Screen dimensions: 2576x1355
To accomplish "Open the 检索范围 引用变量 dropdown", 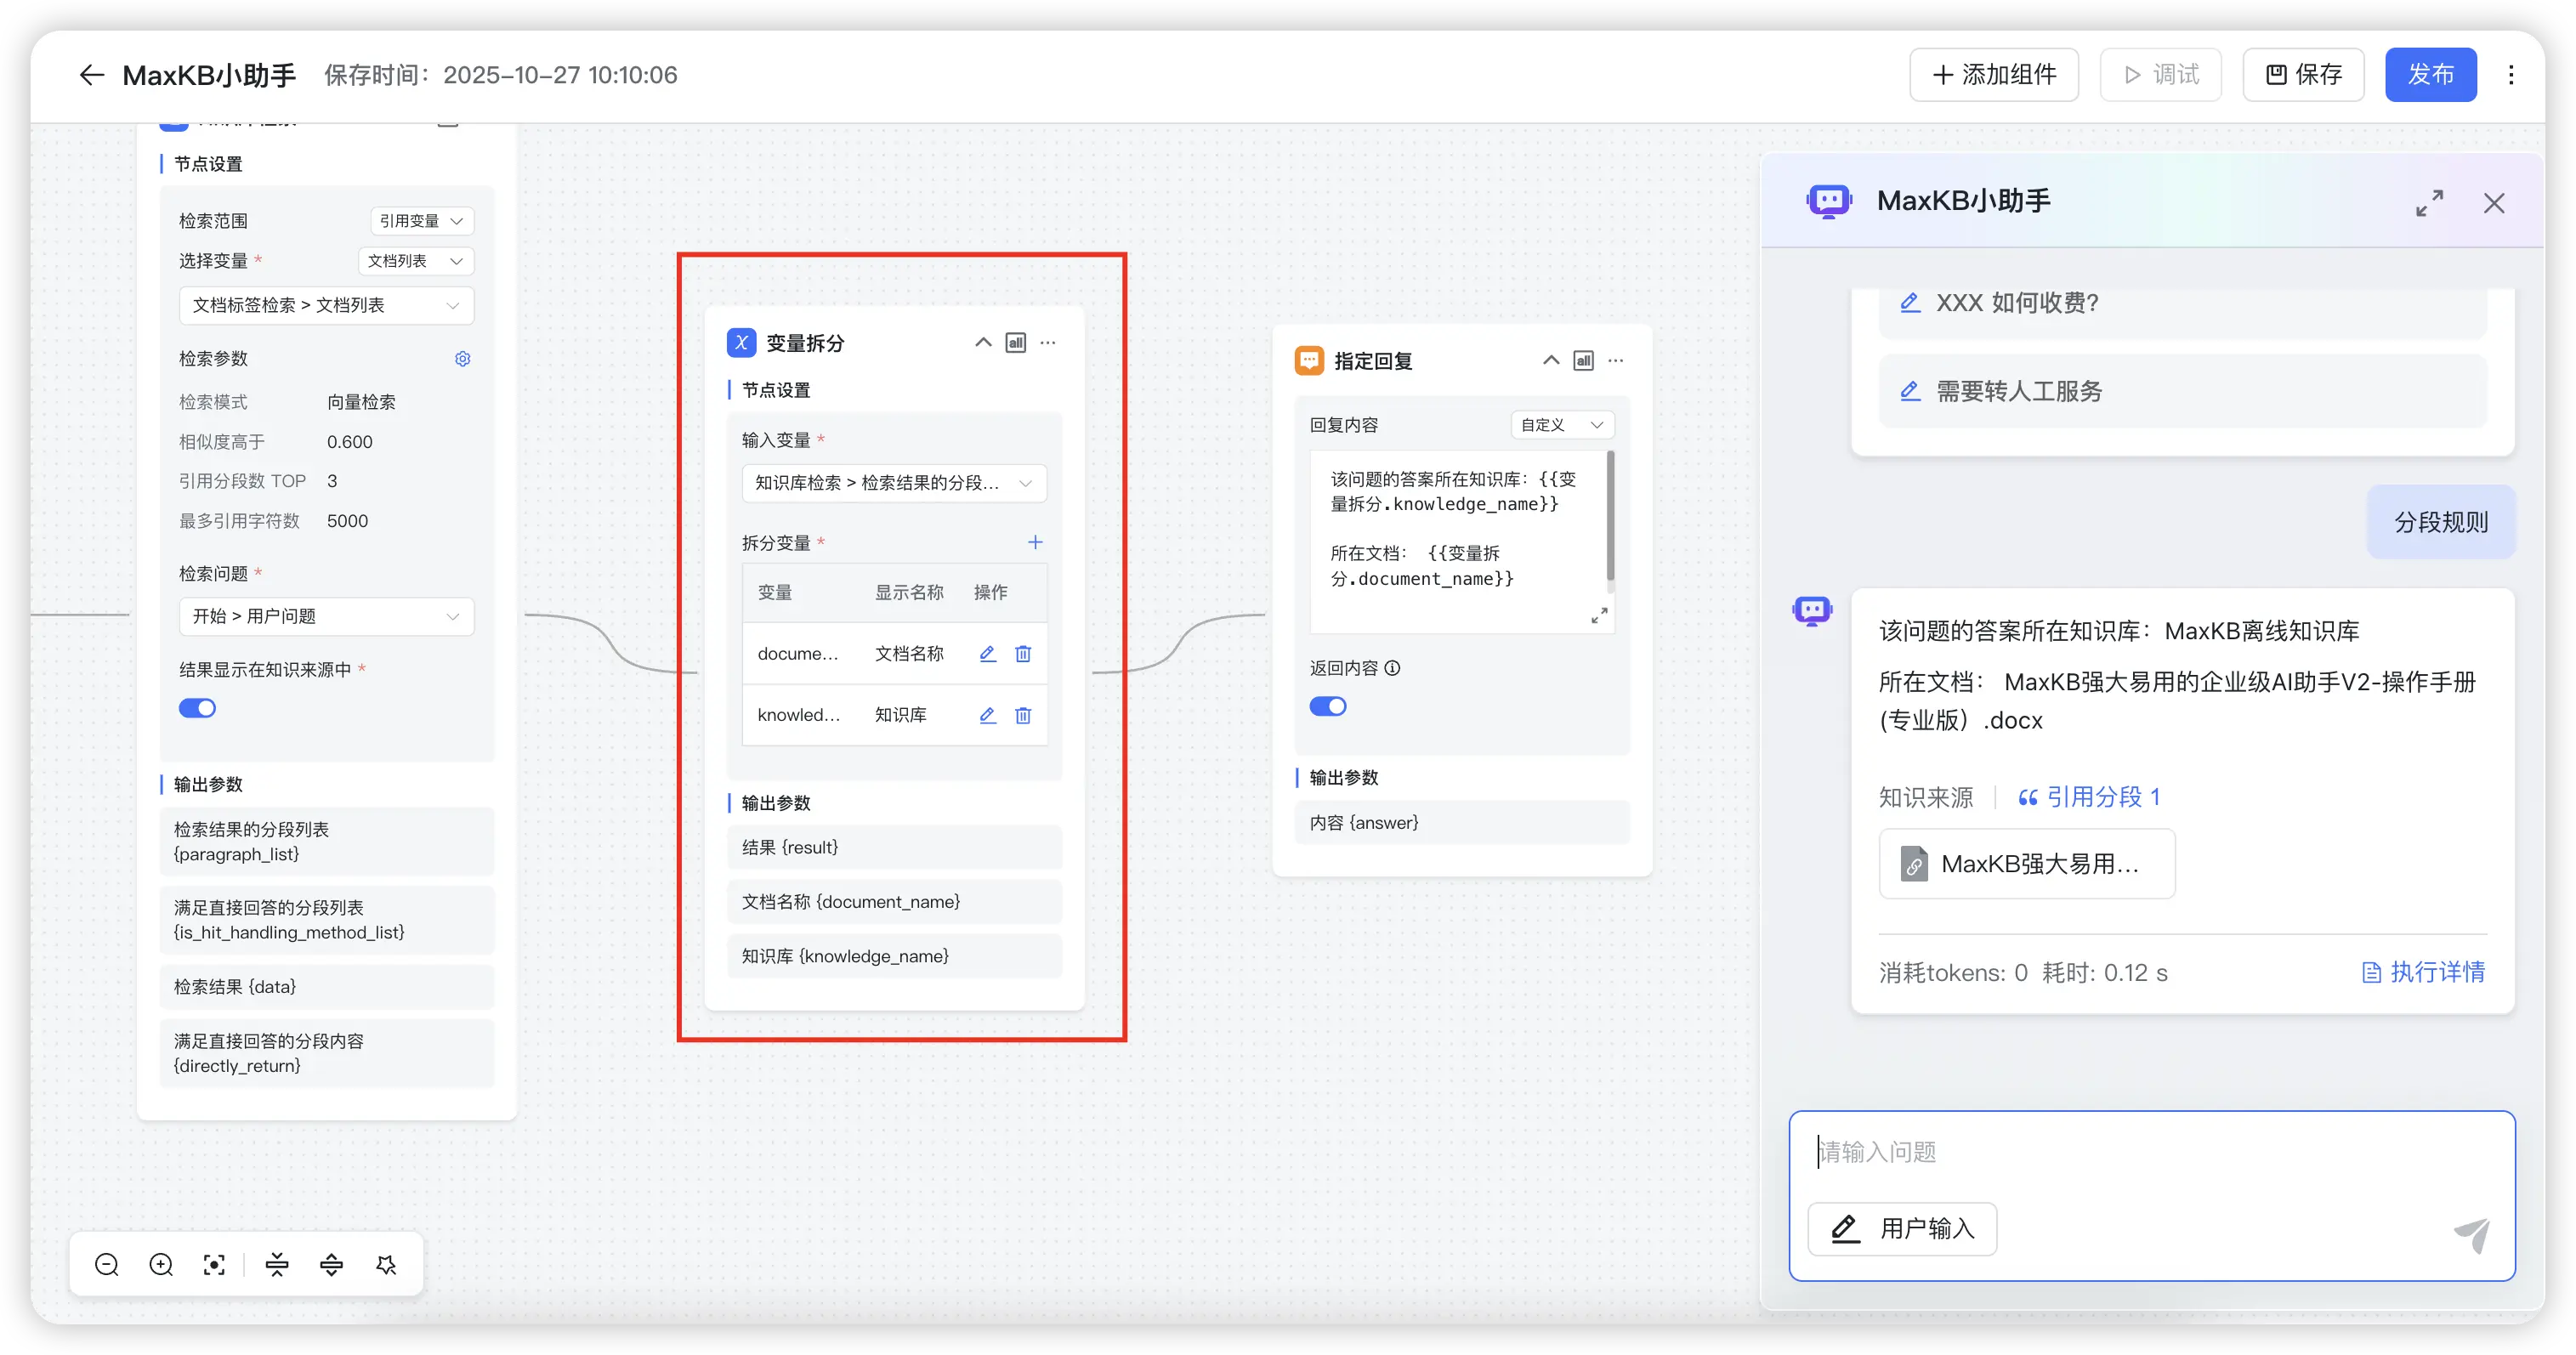I will click(x=421, y=221).
